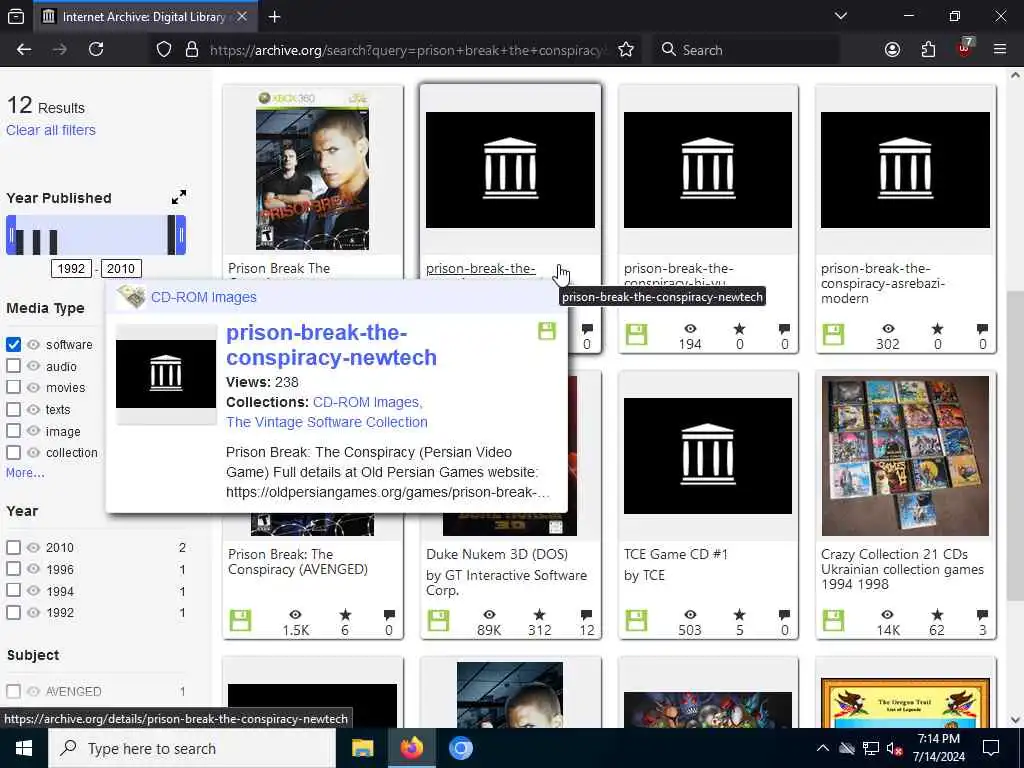The width and height of the screenshot is (1024, 768).
Task: Open the extensions puzzle icon
Action: [x=928, y=50]
